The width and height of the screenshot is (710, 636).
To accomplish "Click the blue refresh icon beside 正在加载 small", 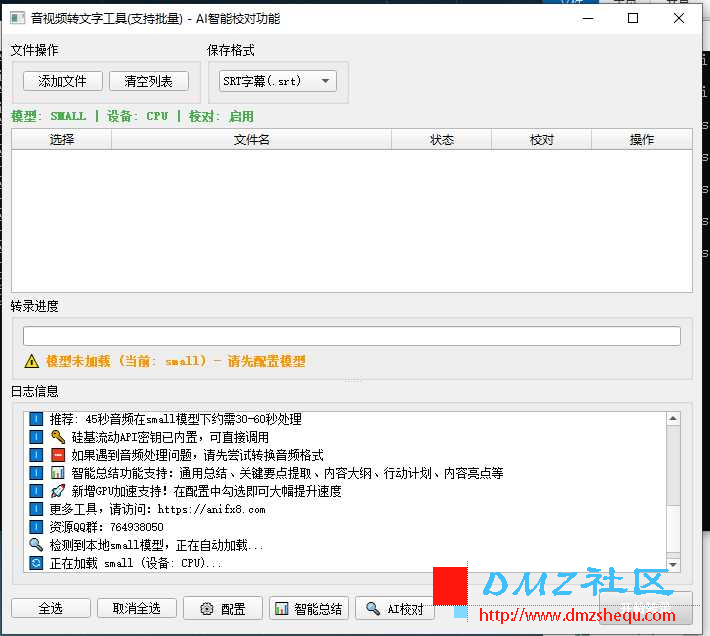I will (x=37, y=563).
